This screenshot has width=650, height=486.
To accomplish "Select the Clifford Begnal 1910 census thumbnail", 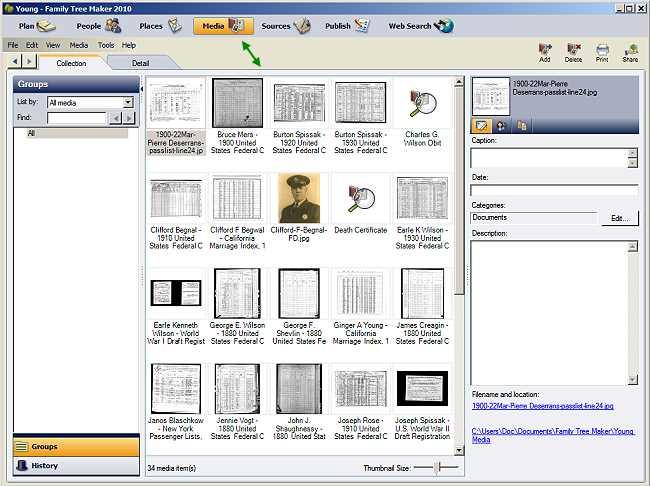I will coord(176,199).
